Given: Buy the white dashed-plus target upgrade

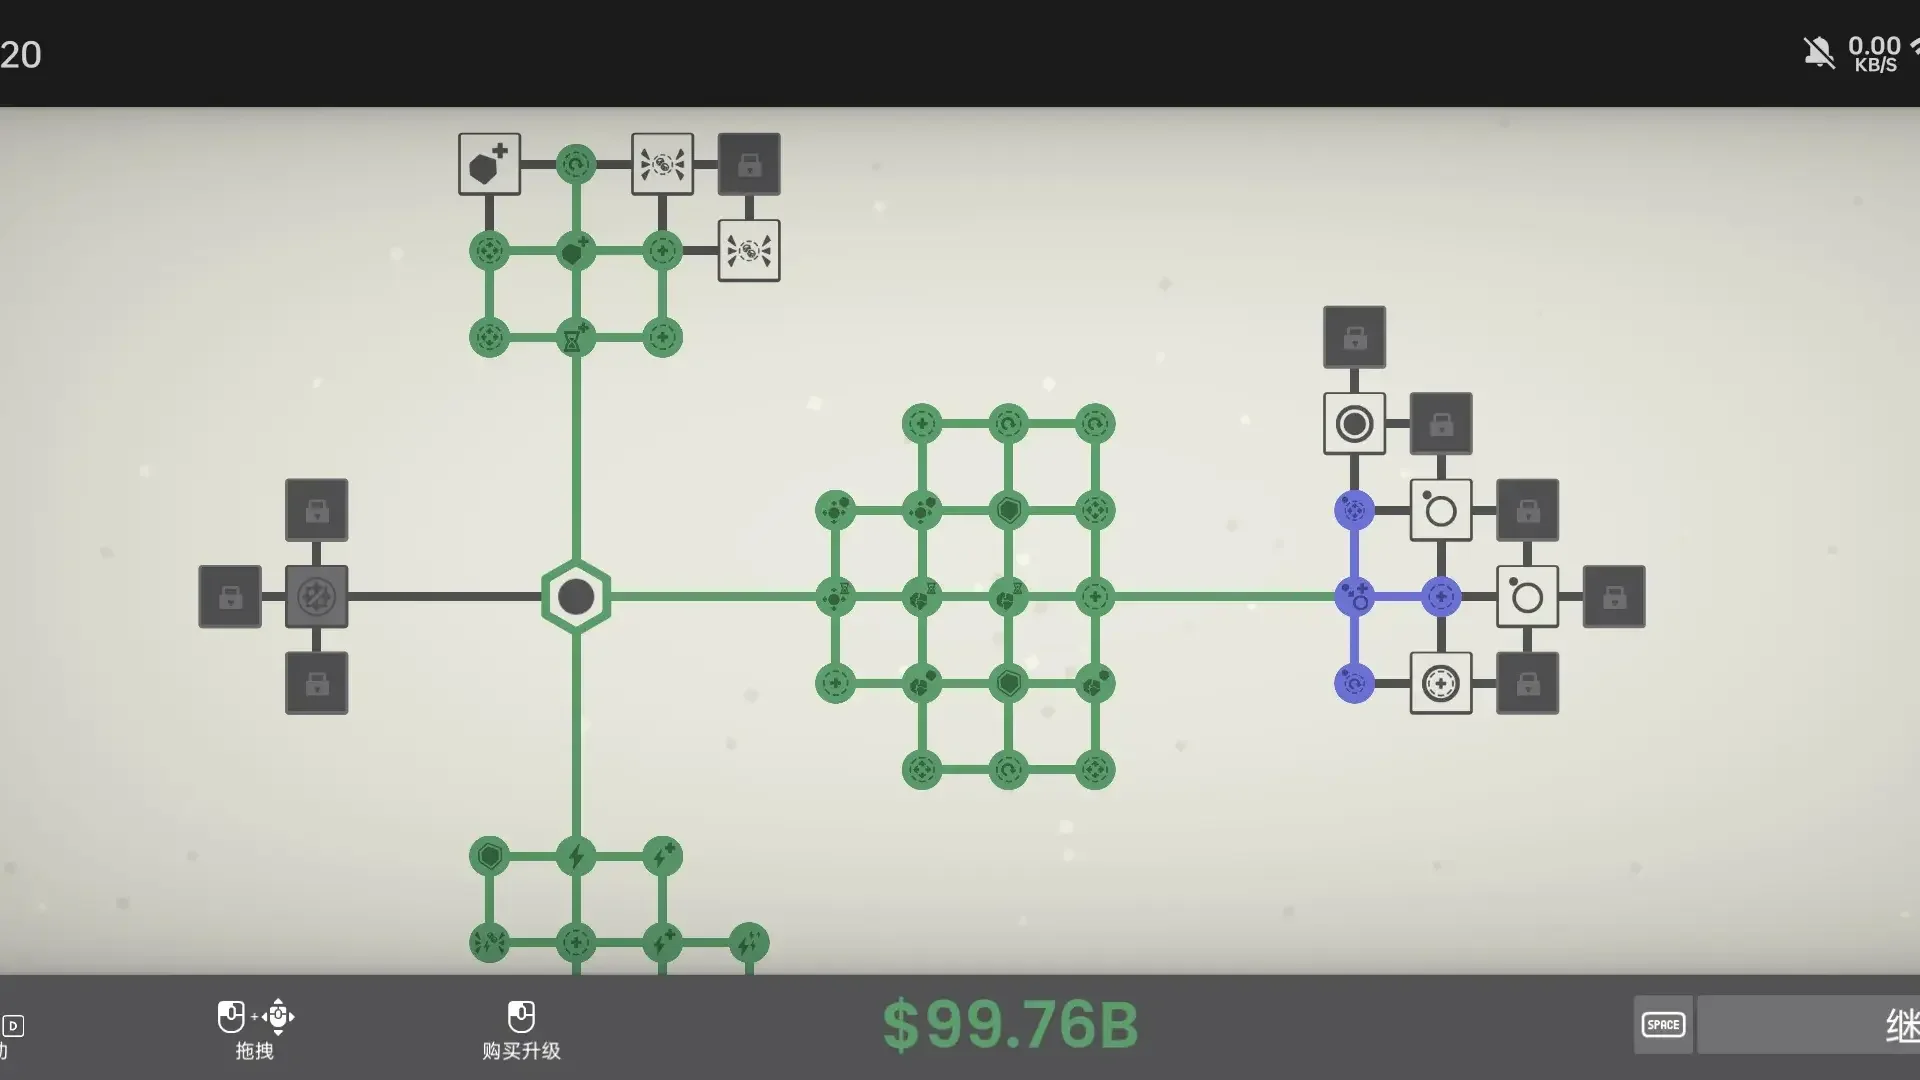Looking at the screenshot, I should click(x=1441, y=684).
